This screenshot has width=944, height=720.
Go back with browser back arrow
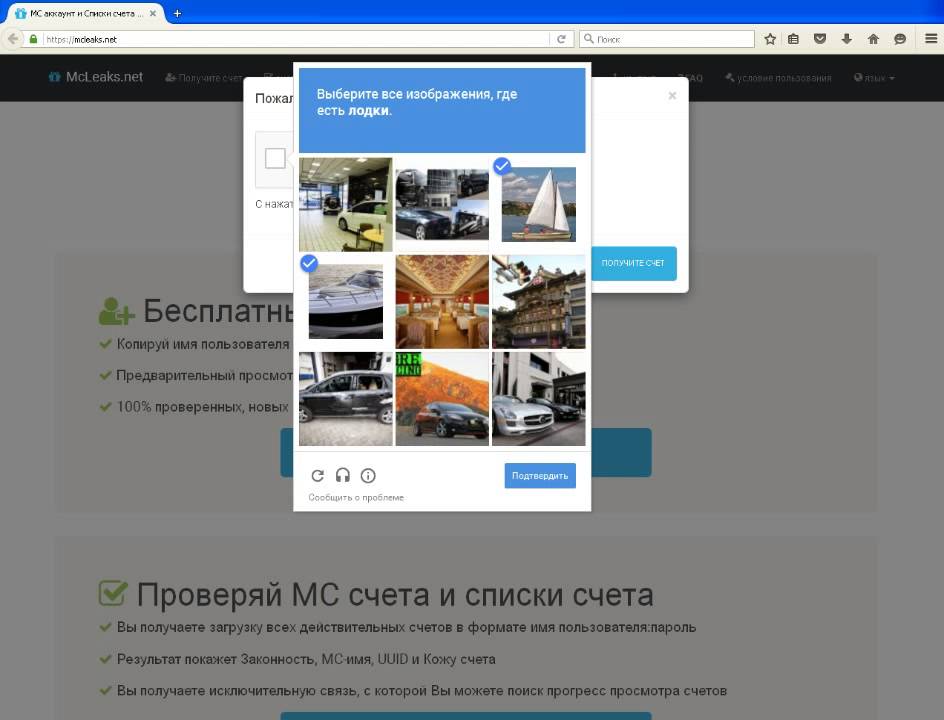tap(12, 39)
